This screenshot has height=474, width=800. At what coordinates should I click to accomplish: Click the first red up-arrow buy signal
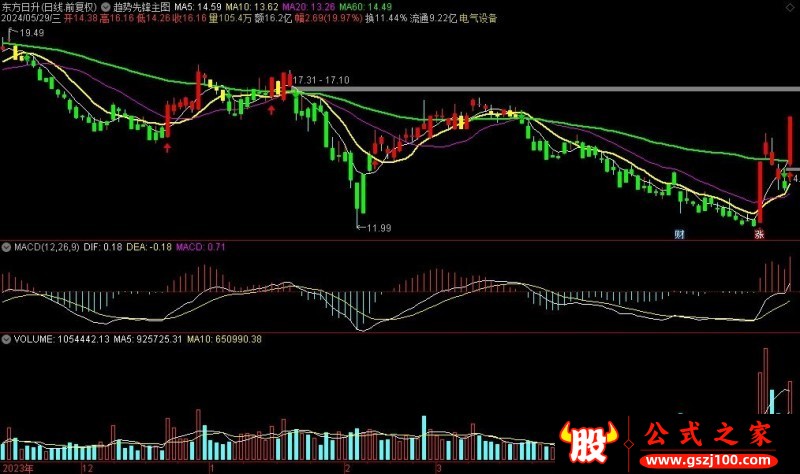click(167, 147)
